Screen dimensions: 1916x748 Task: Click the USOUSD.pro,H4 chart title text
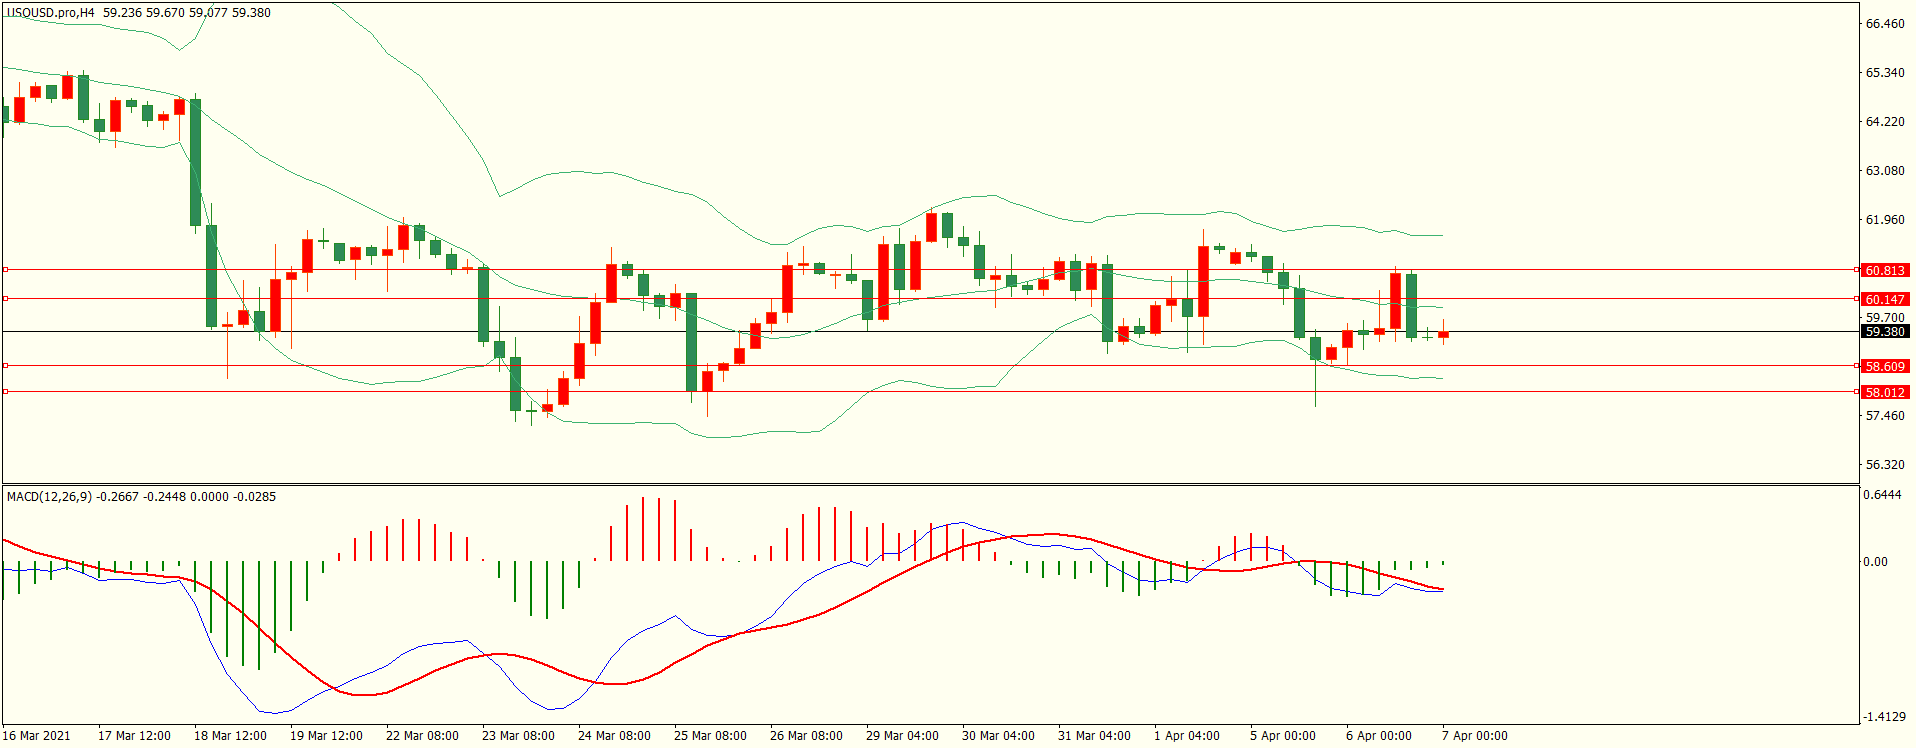(51, 13)
